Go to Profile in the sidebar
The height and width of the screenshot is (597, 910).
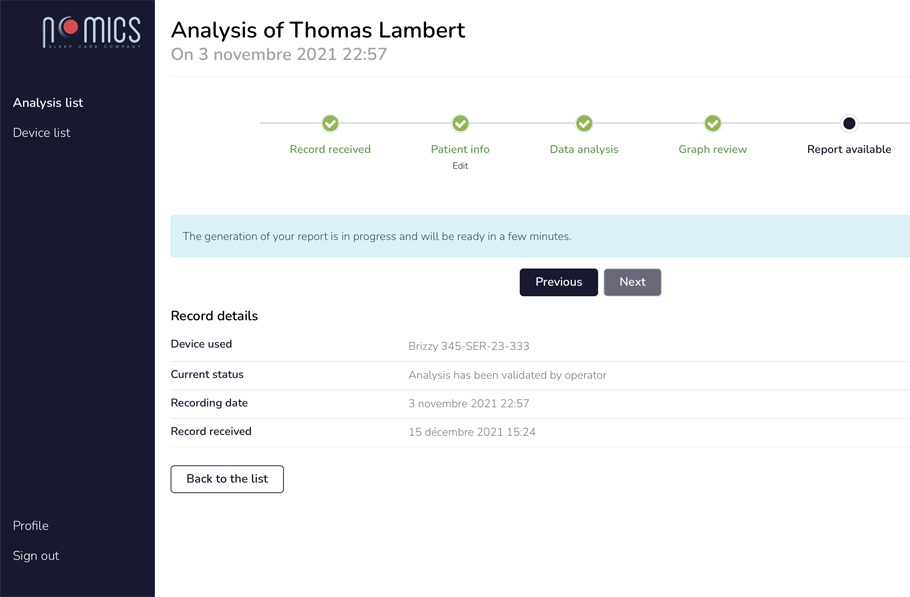tap(31, 526)
